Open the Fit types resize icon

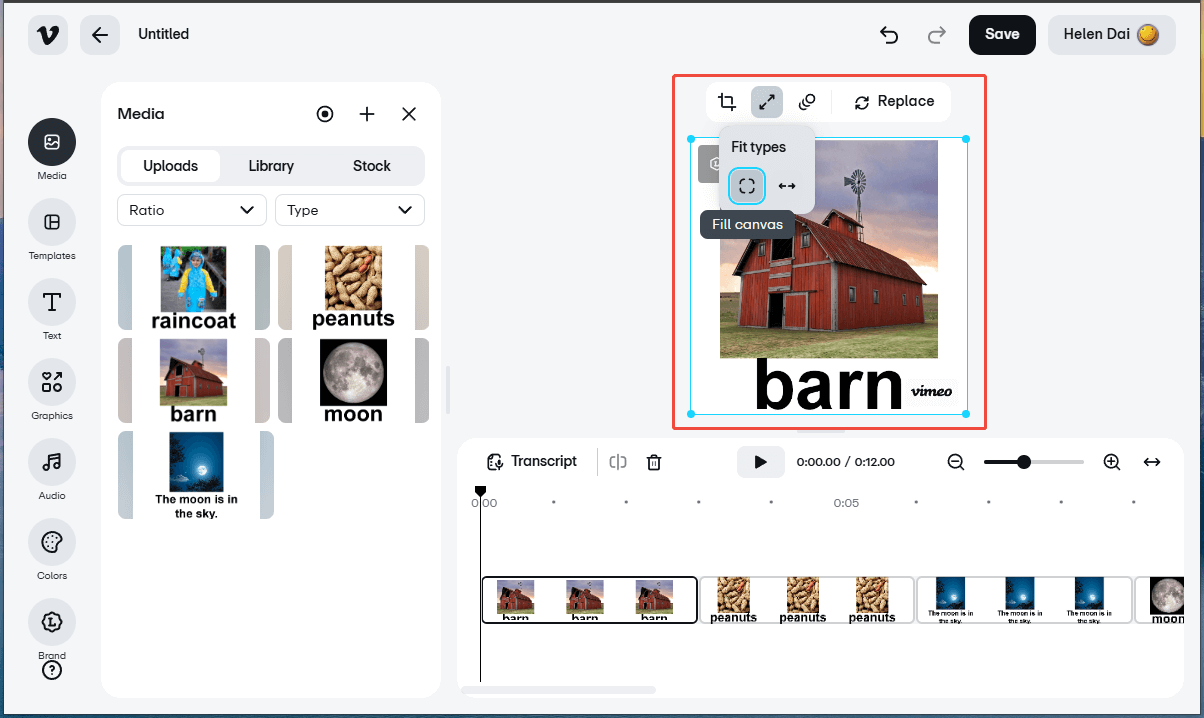pyautogui.click(x=767, y=101)
